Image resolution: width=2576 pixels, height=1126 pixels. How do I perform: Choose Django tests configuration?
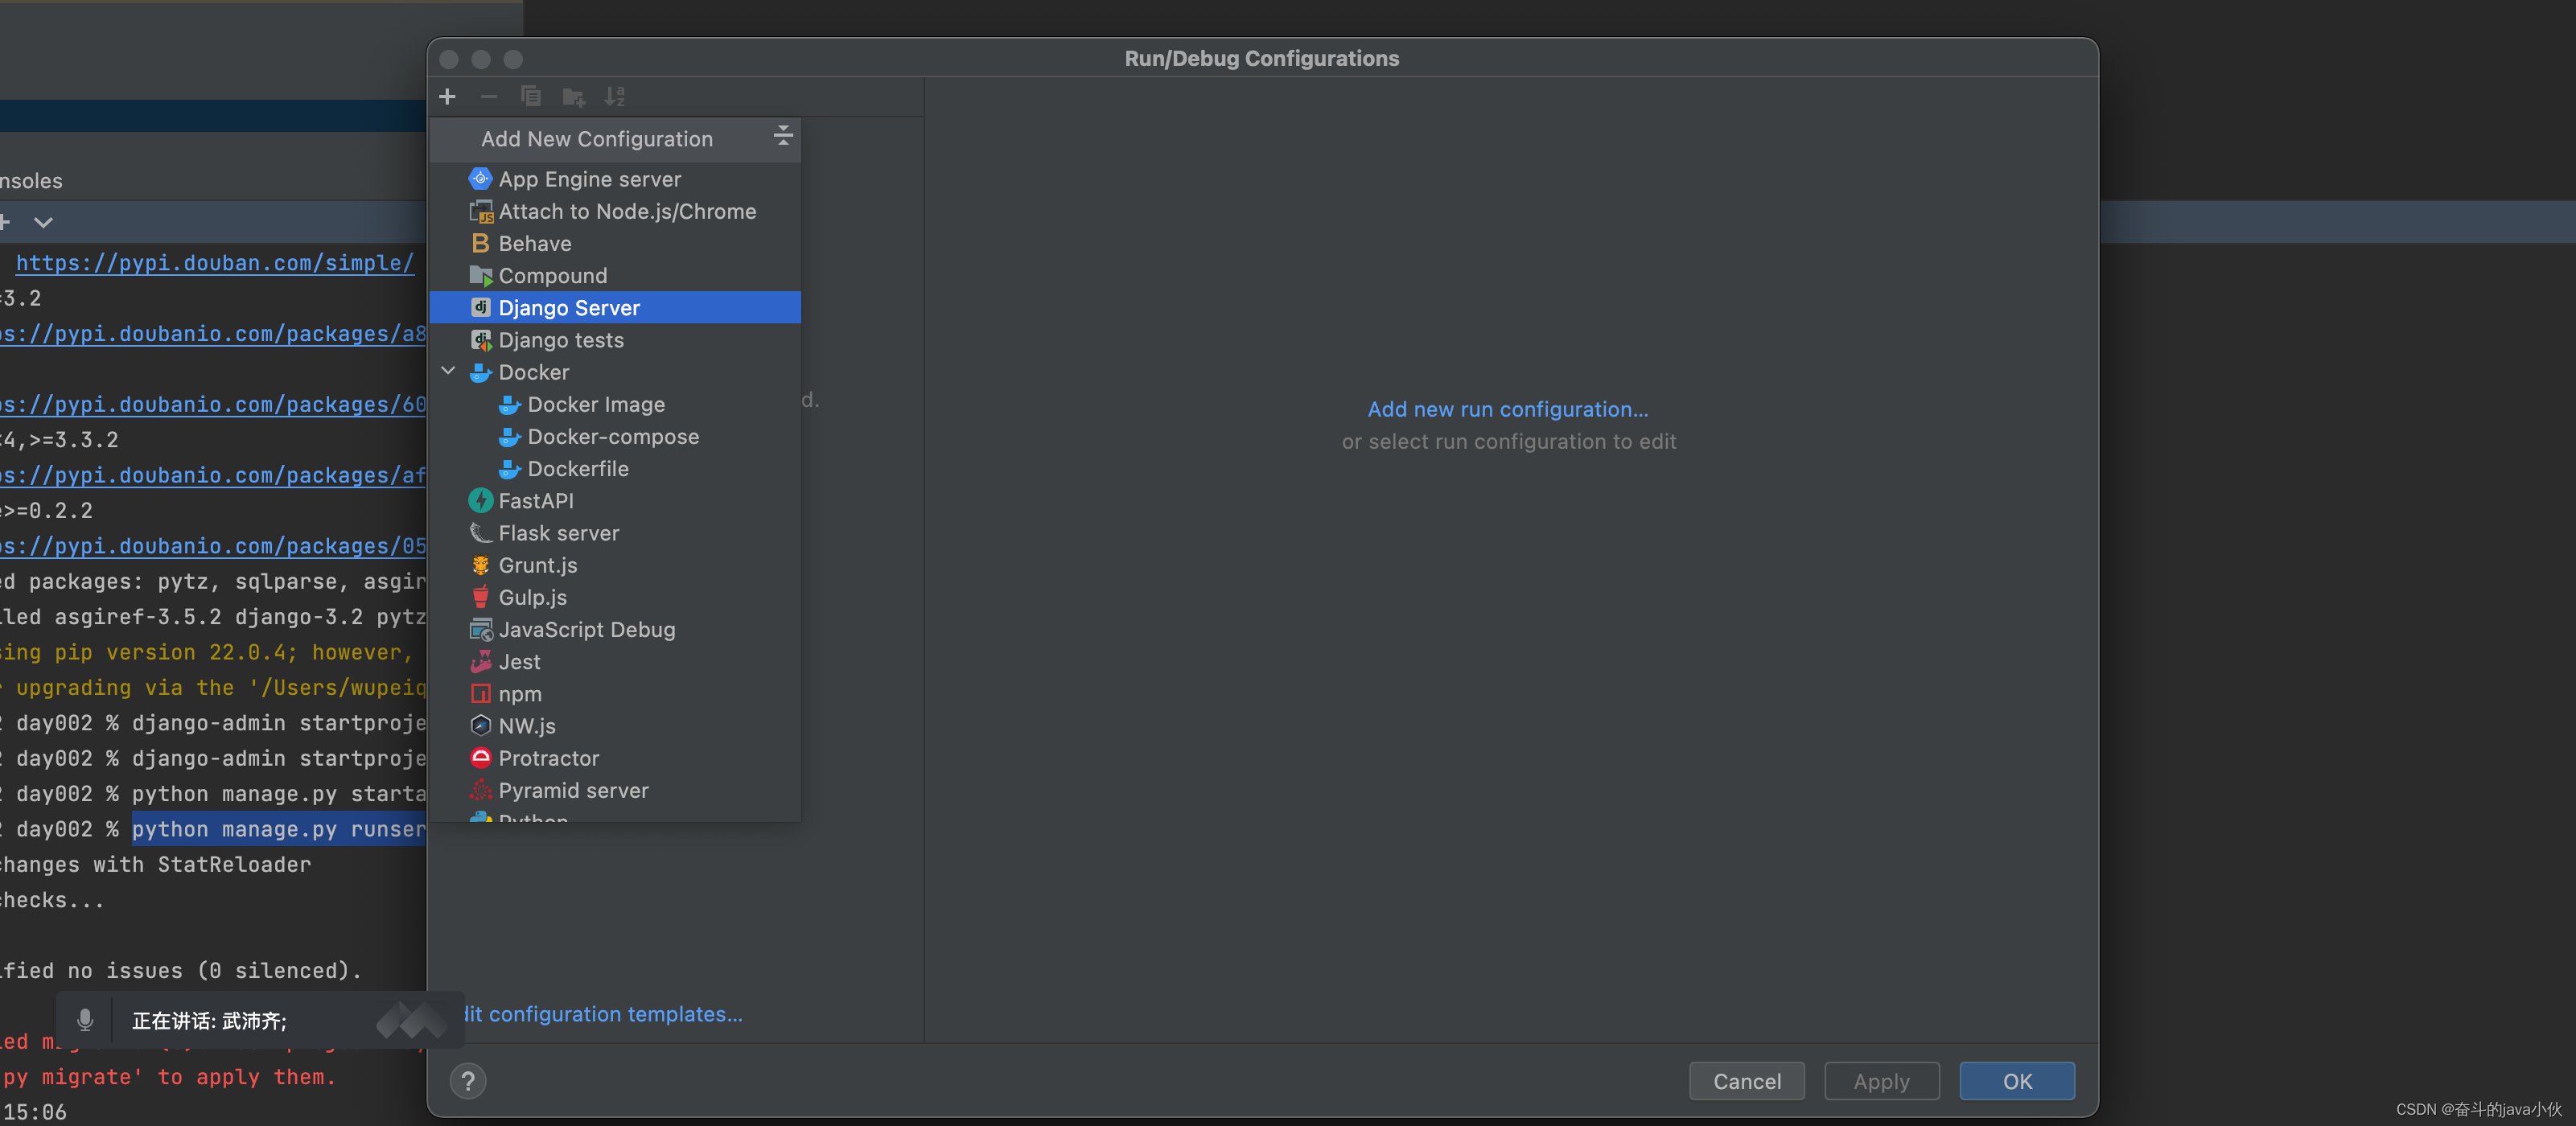615,340
